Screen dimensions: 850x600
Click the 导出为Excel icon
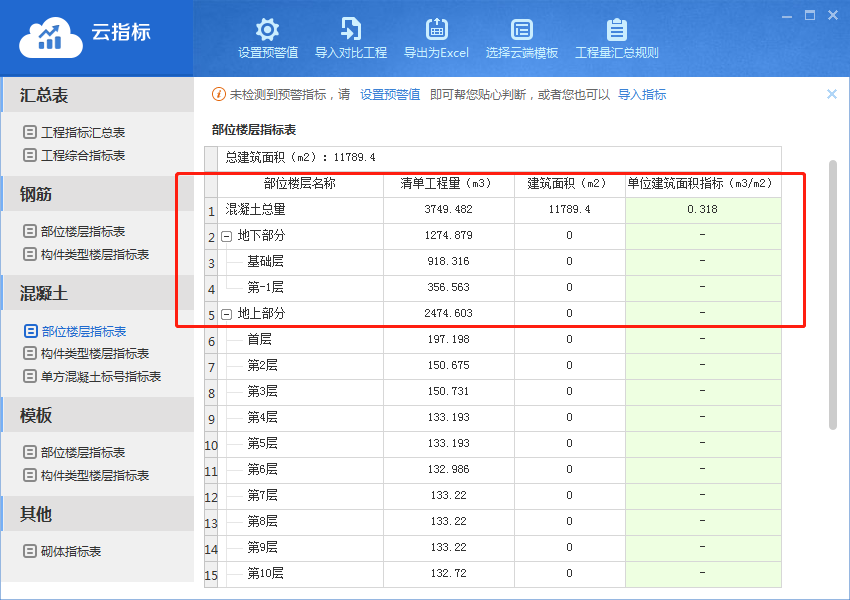tap(436, 29)
